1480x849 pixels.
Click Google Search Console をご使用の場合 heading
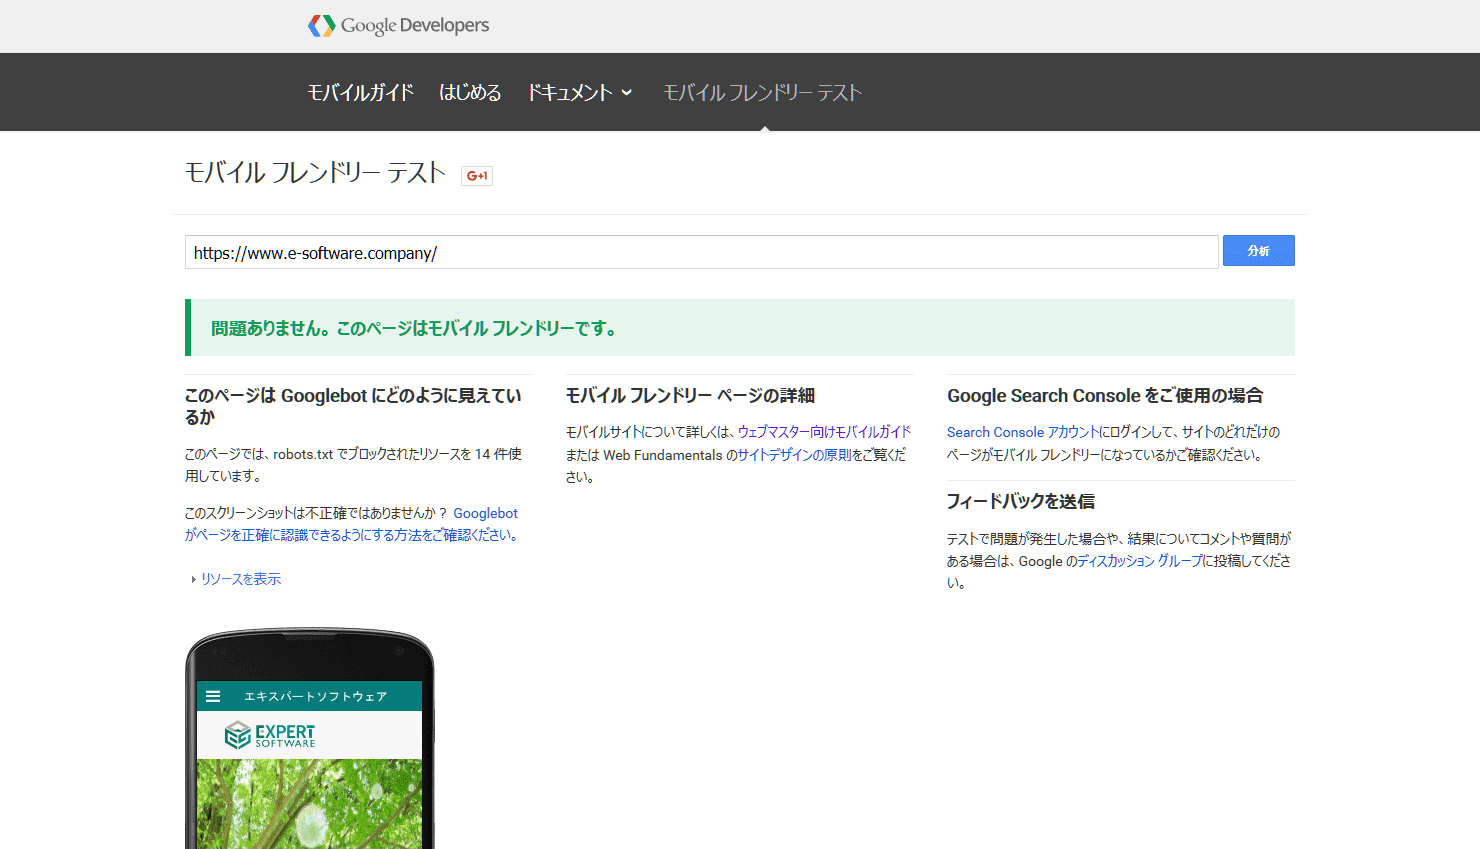[x=1105, y=396]
